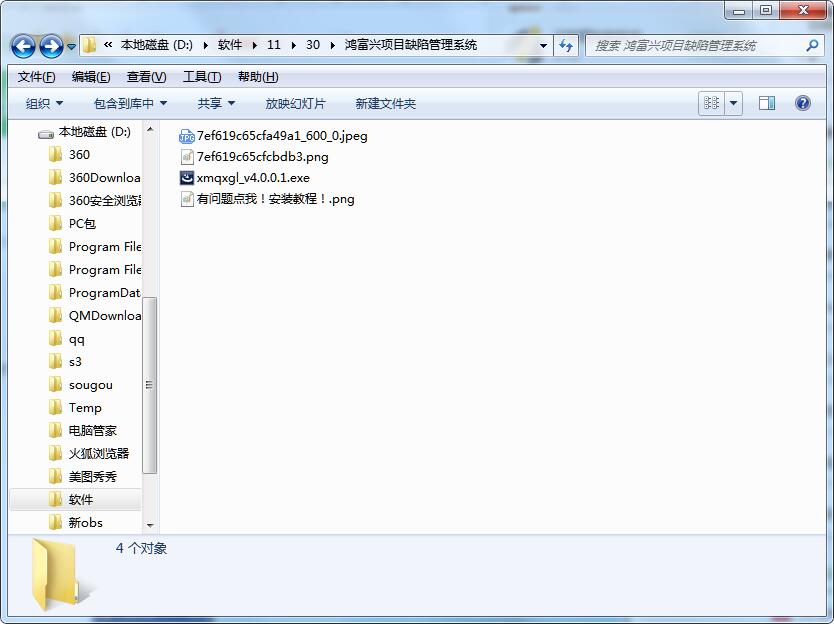The image size is (834, 624).
Task: Select the xmqxgl_v4.0.0.1.exe file
Action: click(x=253, y=178)
